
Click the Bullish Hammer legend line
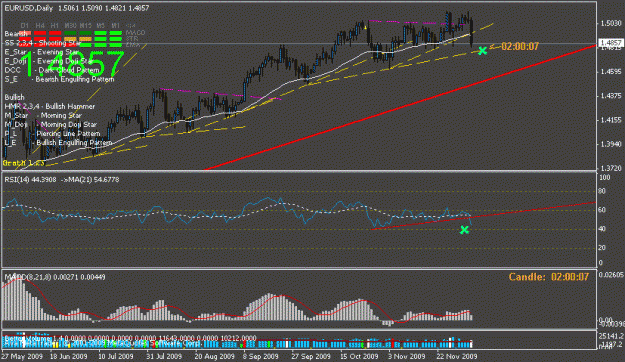click(50, 106)
